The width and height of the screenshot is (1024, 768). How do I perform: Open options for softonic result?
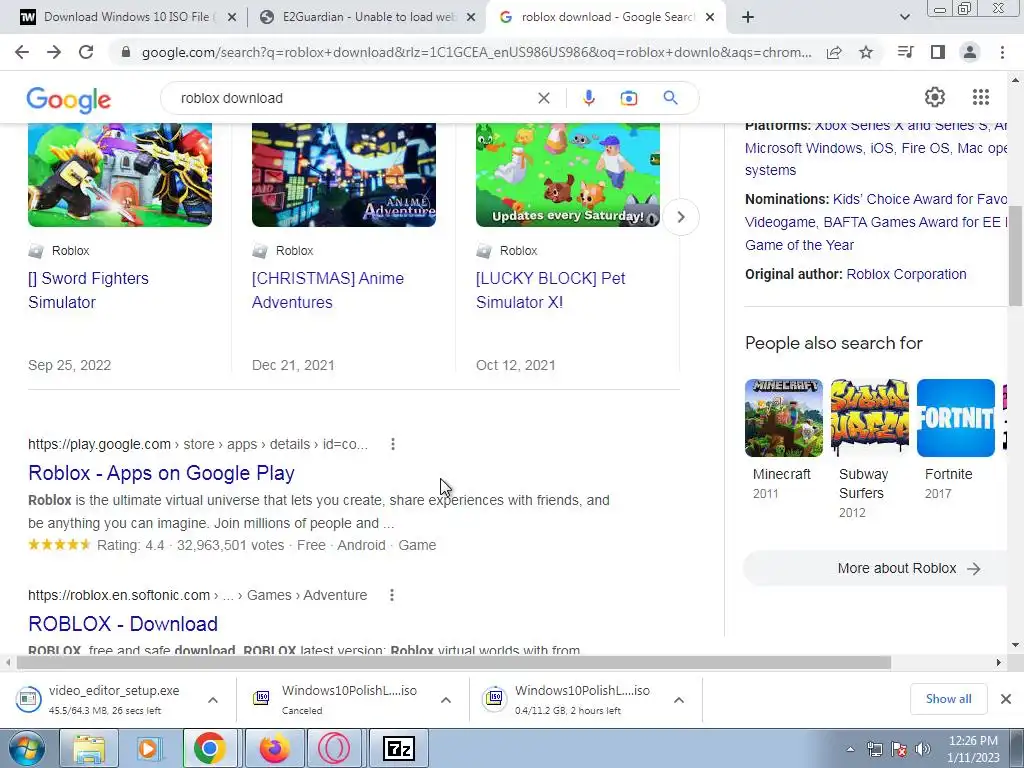tap(392, 595)
